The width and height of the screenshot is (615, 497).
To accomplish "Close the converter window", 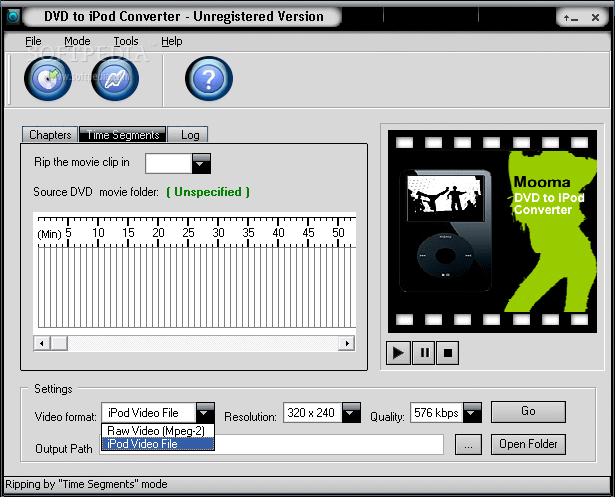I will [x=595, y=18].
